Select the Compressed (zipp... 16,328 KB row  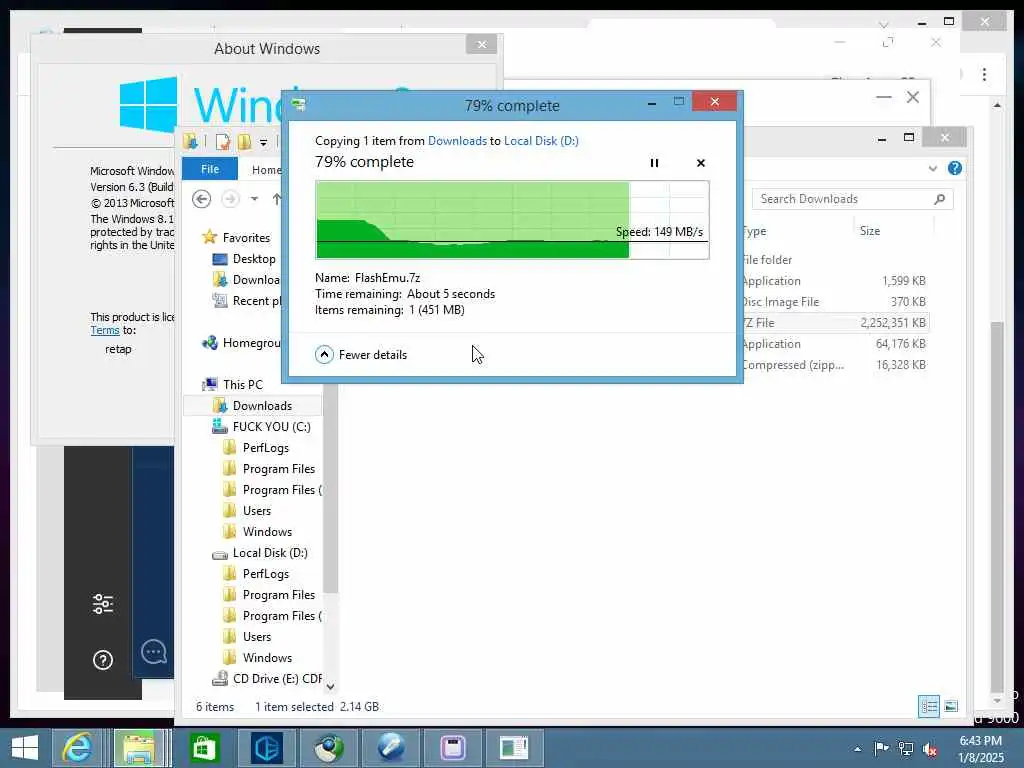835,364
